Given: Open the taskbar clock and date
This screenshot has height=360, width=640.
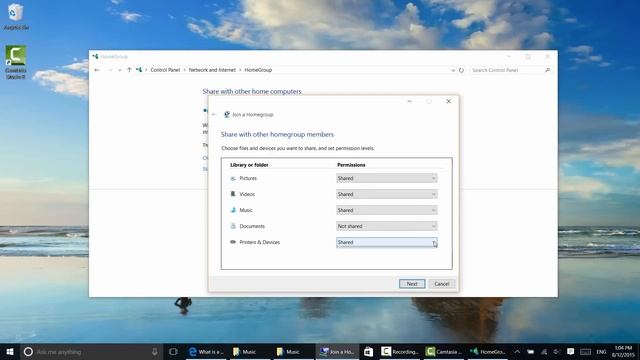Looking at the screenshot, I should (x=623, y=351).
